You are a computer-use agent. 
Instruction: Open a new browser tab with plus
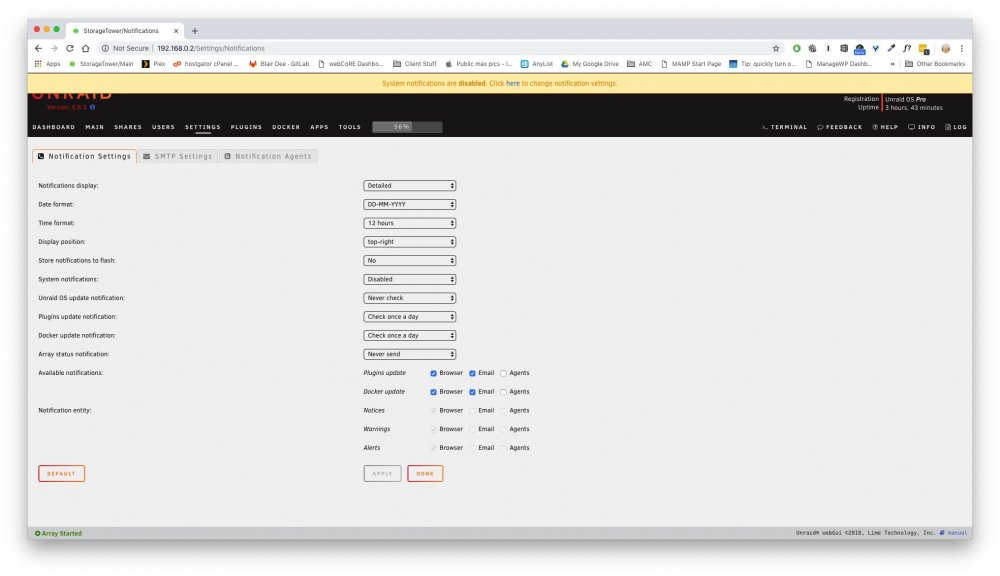[x=195, y=31]
